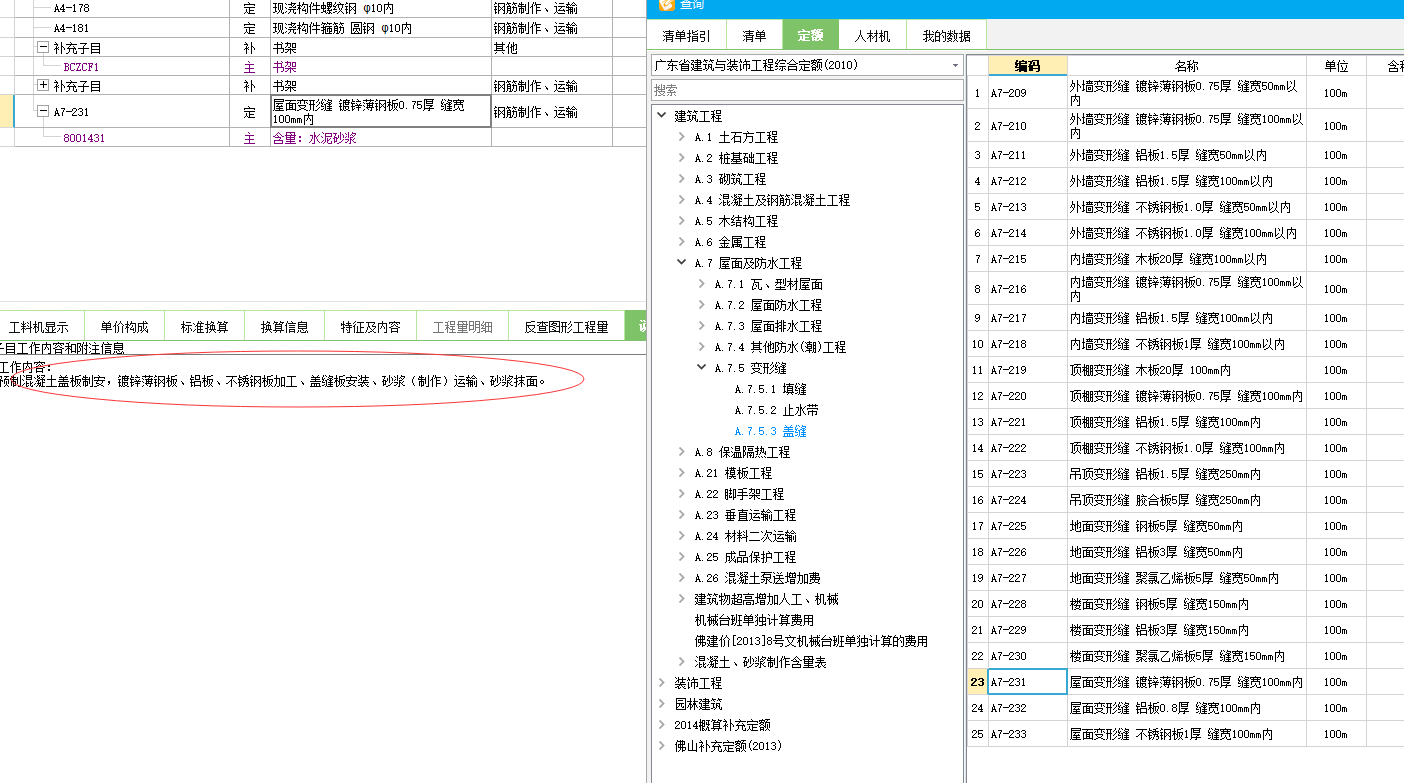1404x783 pixels.
Task: Open the quota library dropdown 广东省建筑与装饰工程综合定额(2010)
Action: pos(956,65)
